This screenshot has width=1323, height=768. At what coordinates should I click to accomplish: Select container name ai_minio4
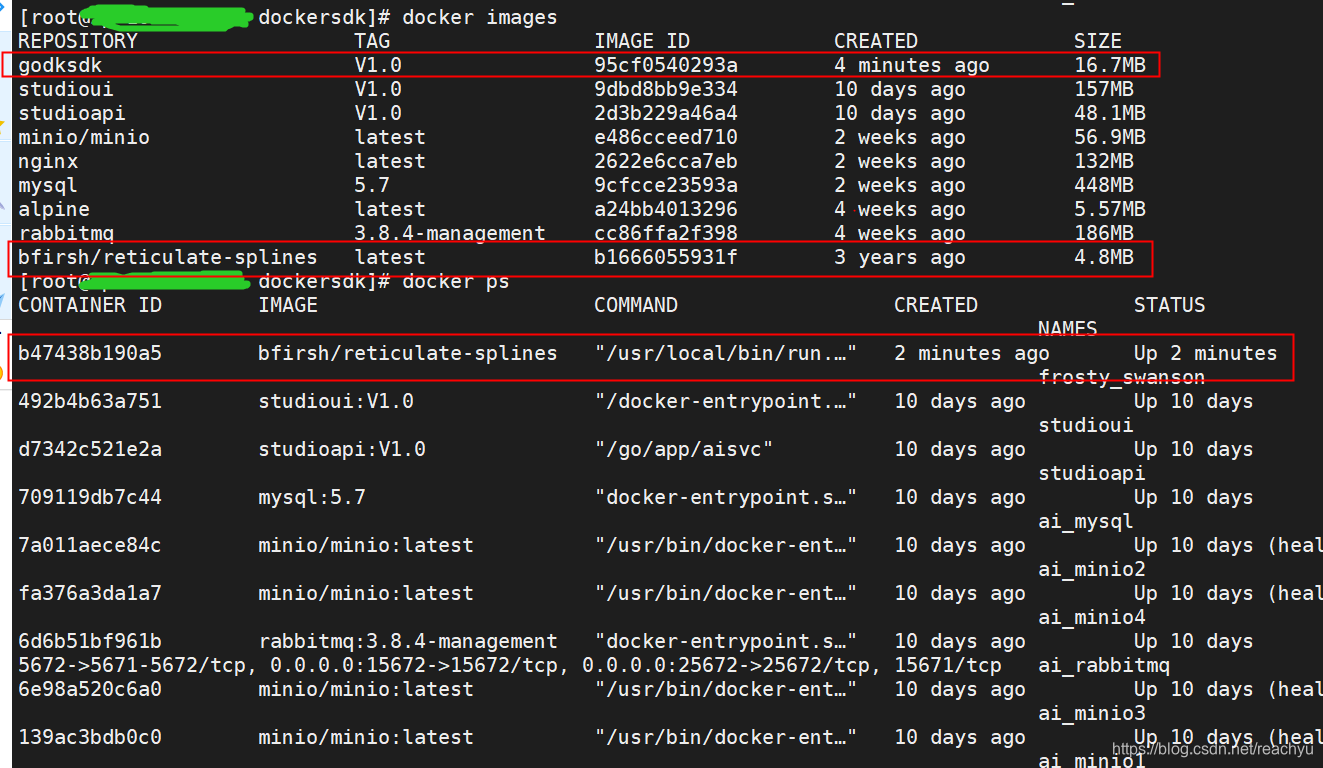point(1092,617)
